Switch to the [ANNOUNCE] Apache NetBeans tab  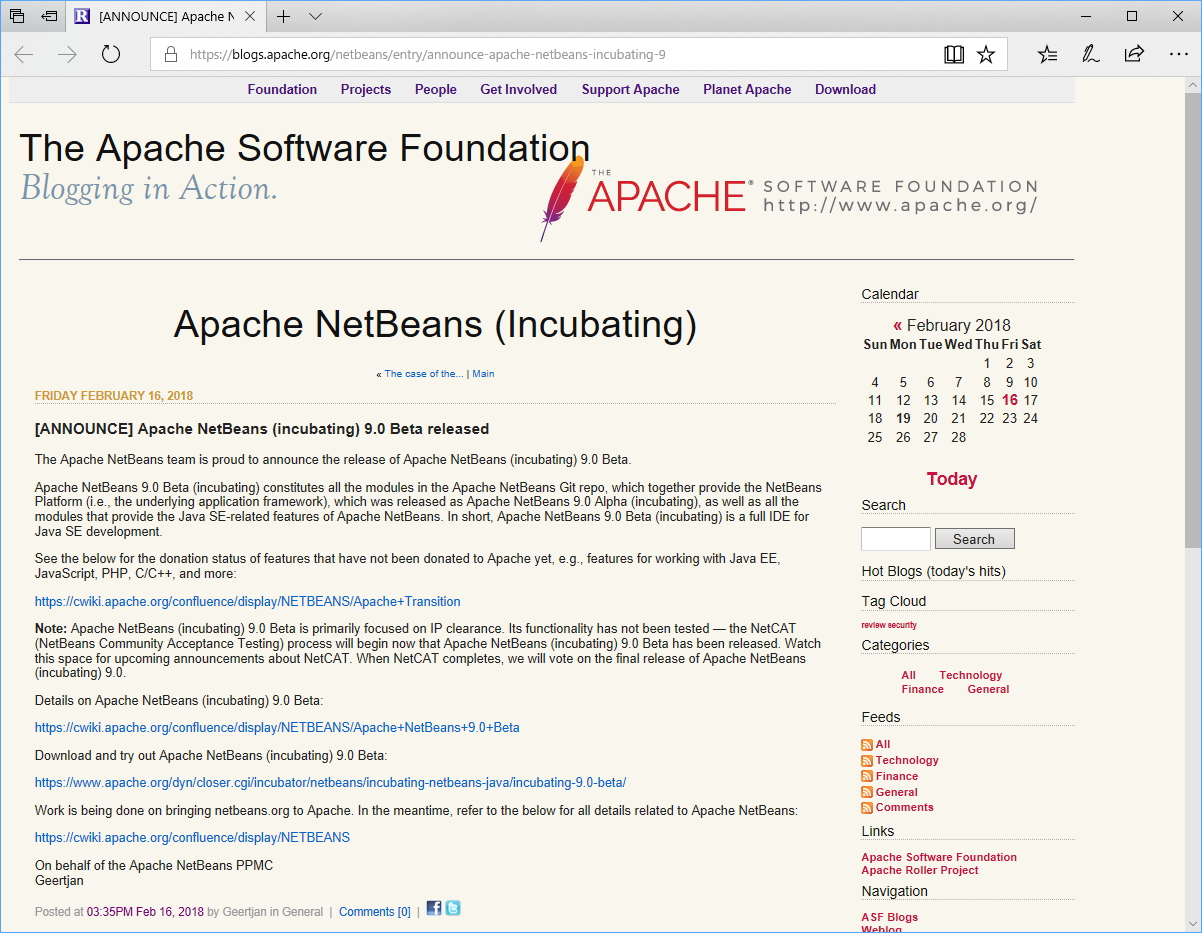point(160,16)
